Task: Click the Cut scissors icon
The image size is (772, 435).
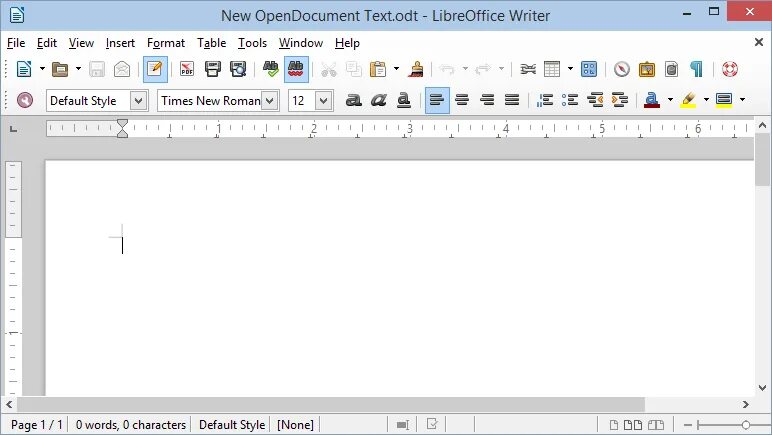Action: pos(328,69)
